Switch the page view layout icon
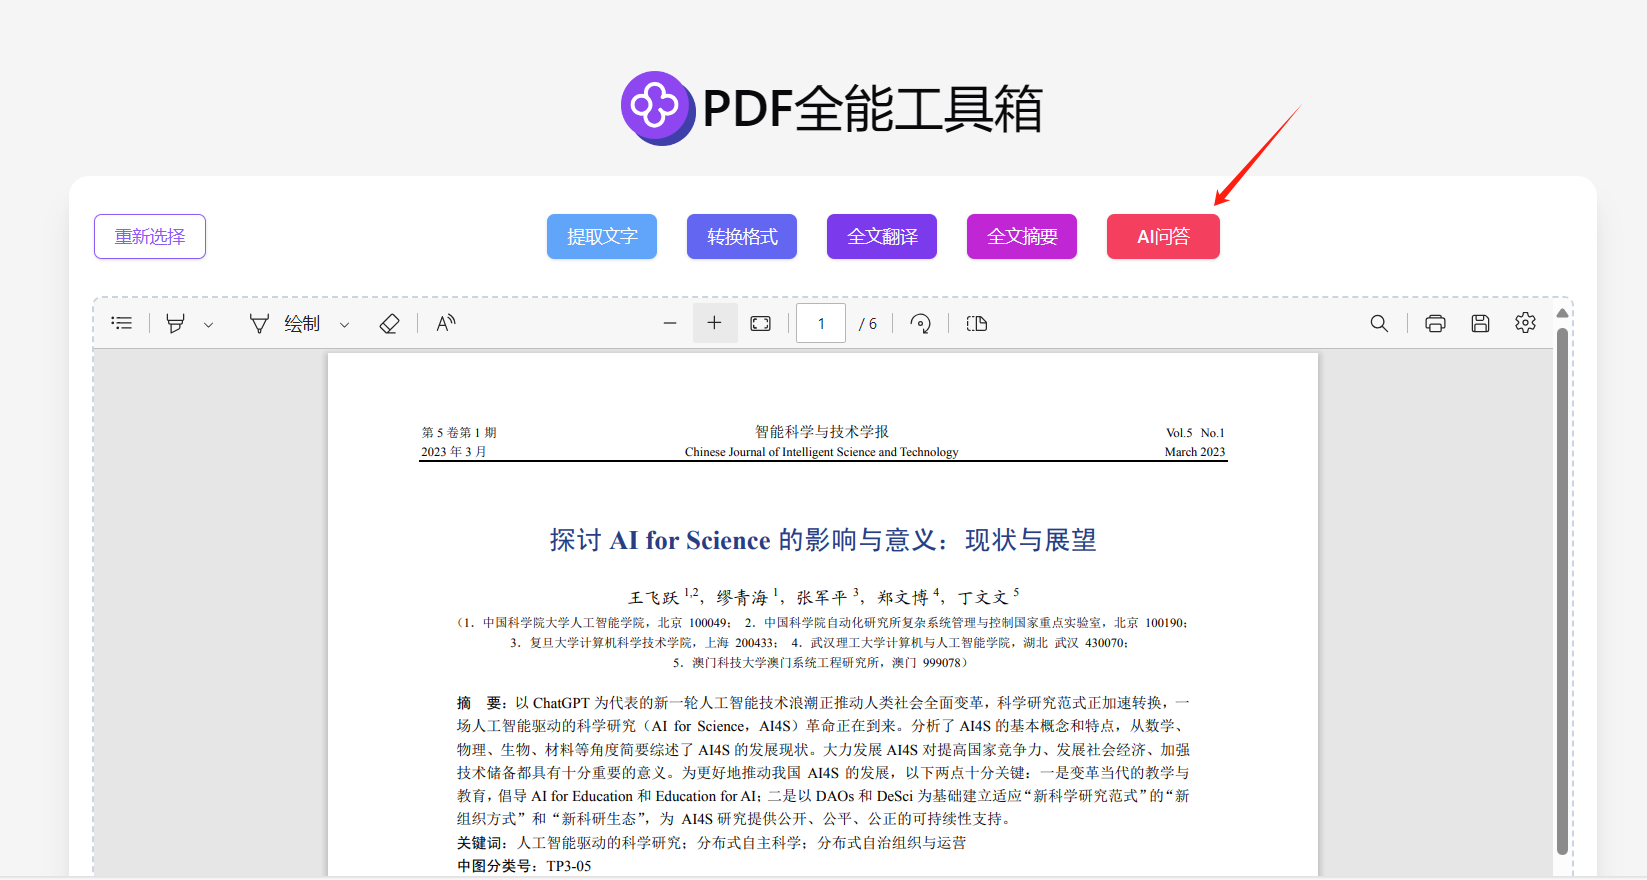This screenshot has height=880, width=1647. tap(977, 323)
